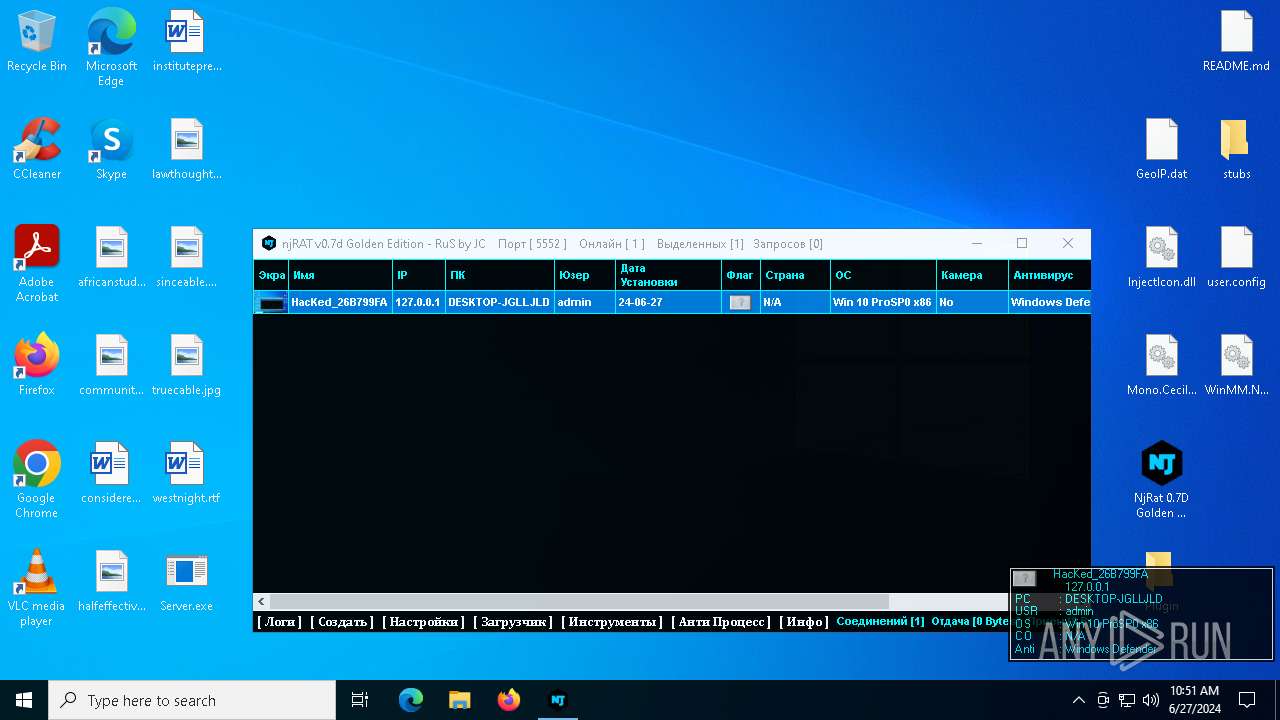Select the Server.exe desktop icon

click(x=186, y=582)
